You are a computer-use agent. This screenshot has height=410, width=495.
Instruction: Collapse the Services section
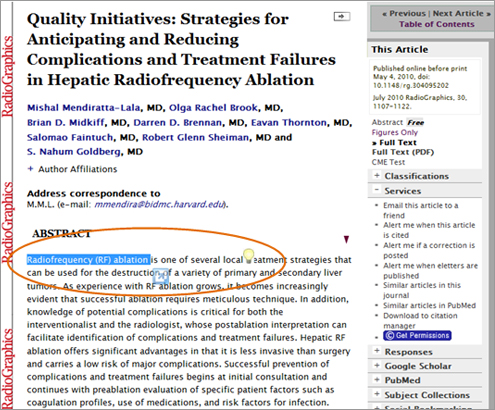377,190
